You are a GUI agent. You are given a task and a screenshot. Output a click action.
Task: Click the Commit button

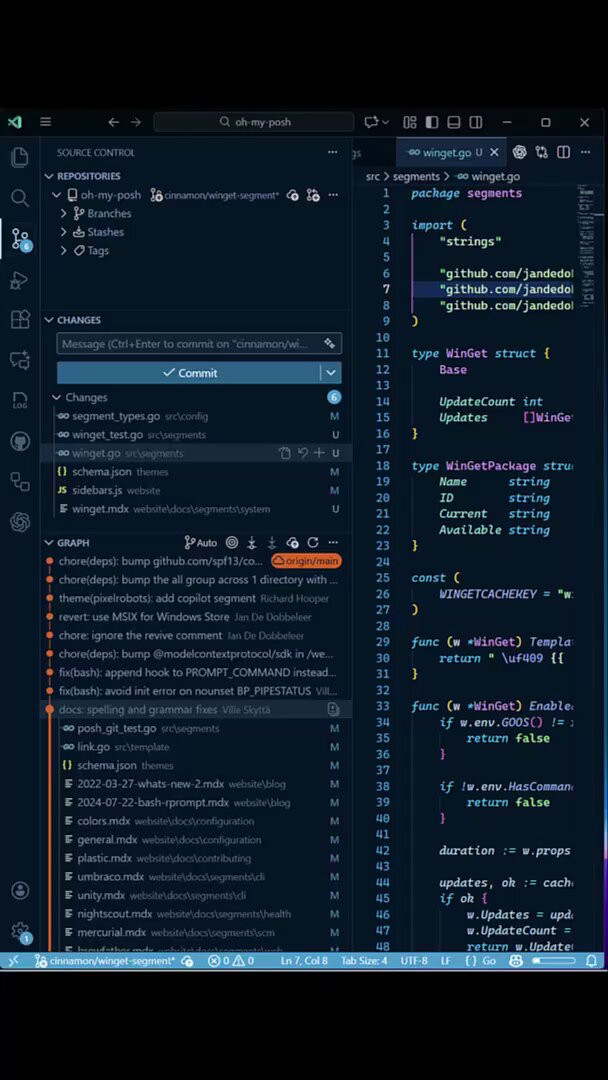(189, 373)
